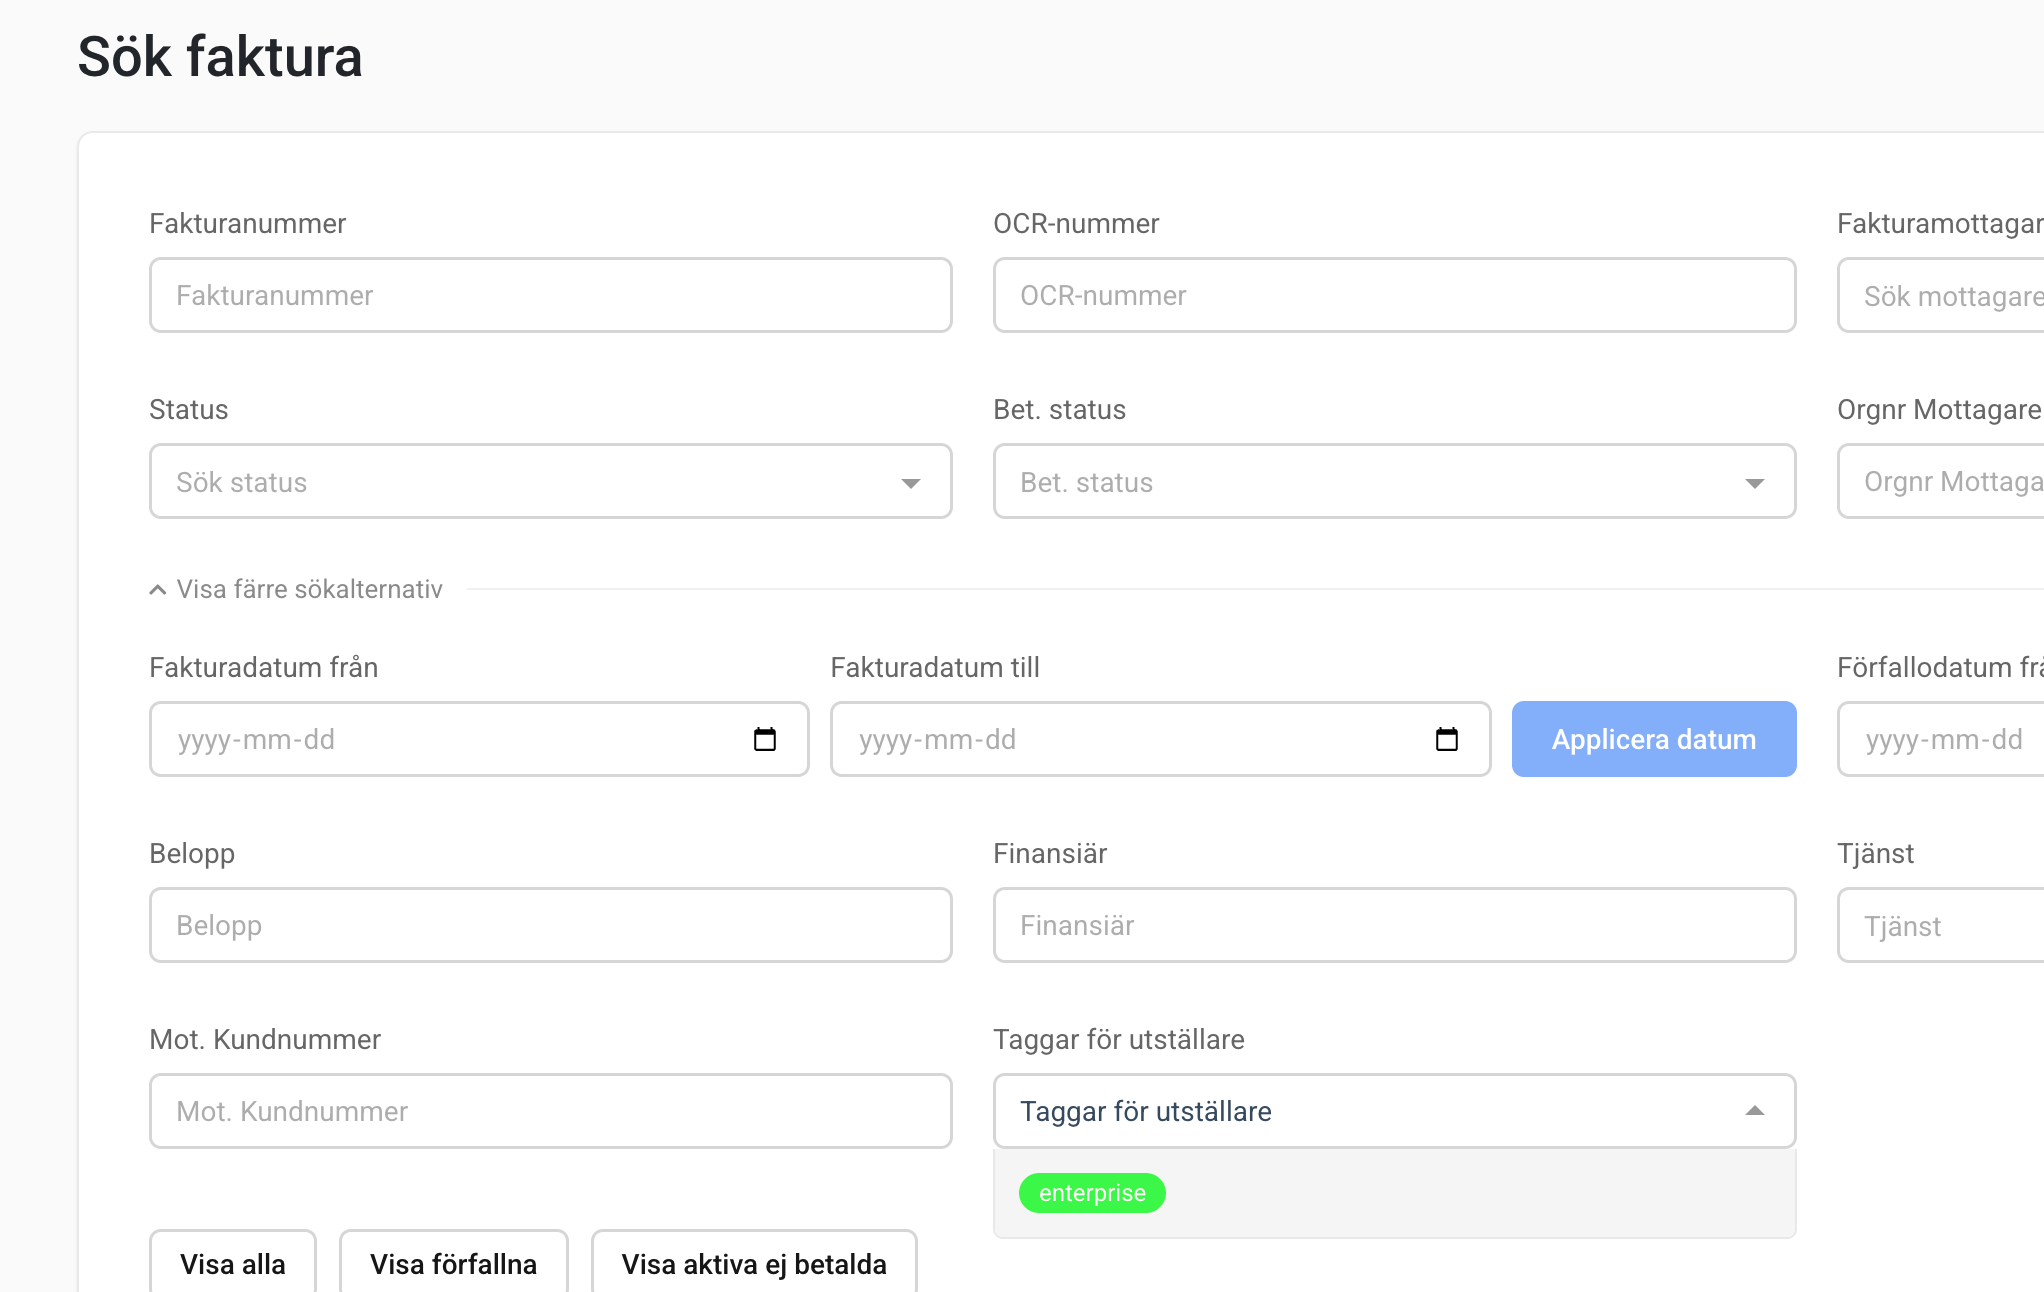Viewport: 2044px width, 1292px height.
Task: Collapse via Visa färre sökalternativ chevron
Action: [158, 590]
